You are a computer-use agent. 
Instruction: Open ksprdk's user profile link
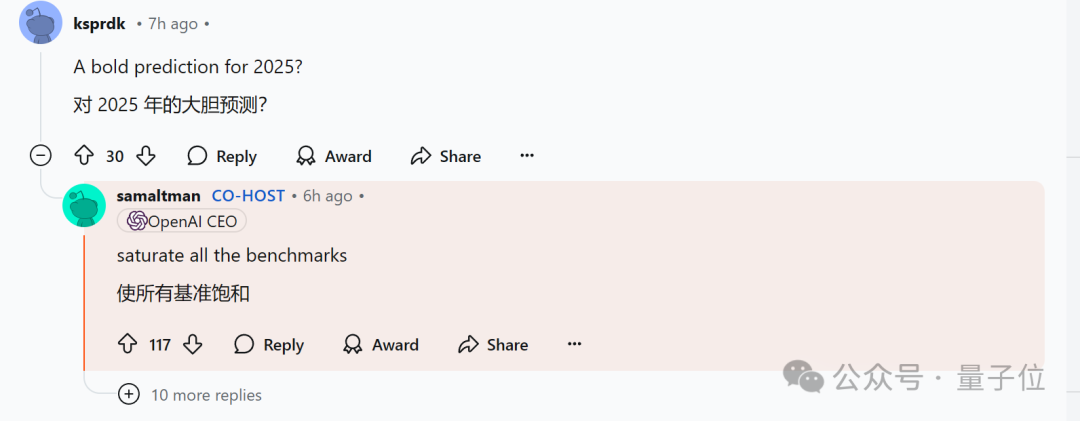click(x=99, y=23)
